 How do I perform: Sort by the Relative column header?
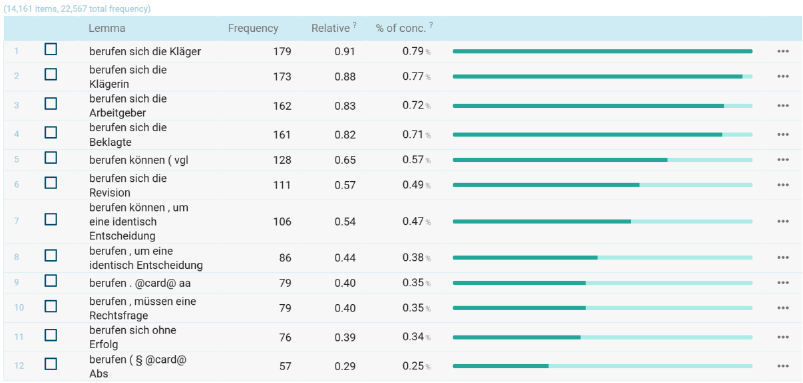[x=331, y=29]
